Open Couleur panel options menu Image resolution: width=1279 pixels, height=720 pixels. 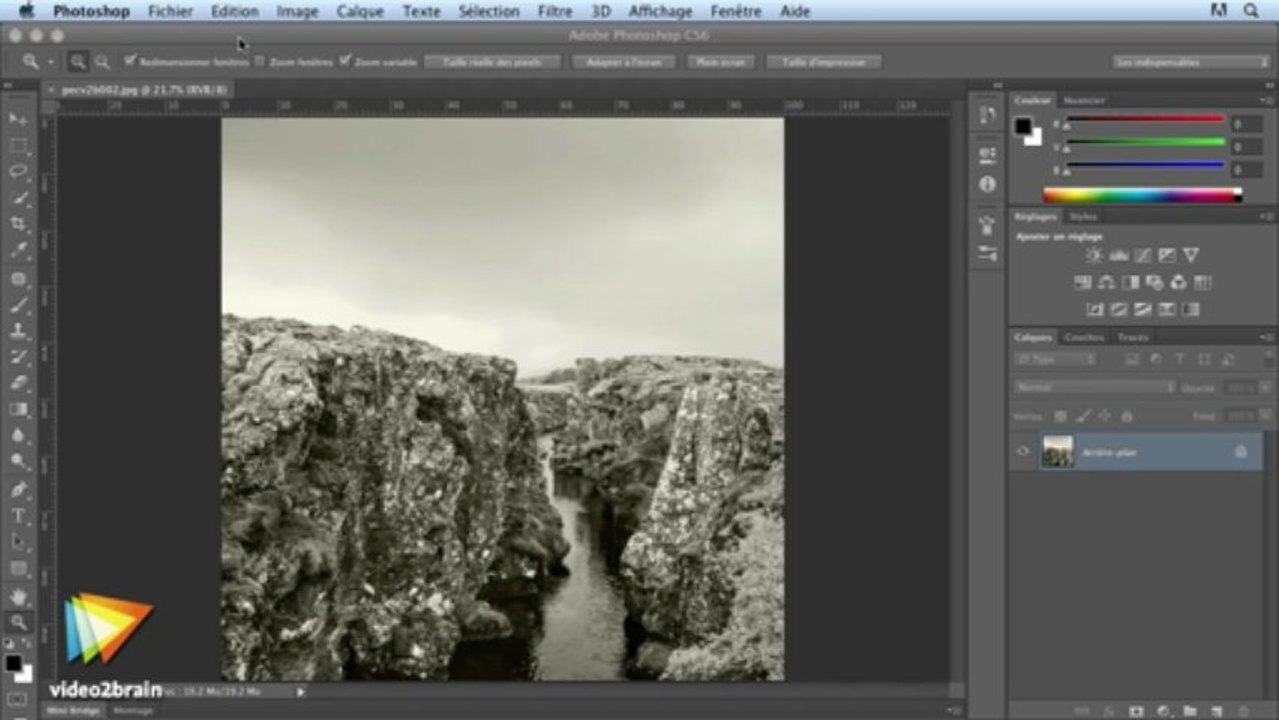click(1268, 101)
